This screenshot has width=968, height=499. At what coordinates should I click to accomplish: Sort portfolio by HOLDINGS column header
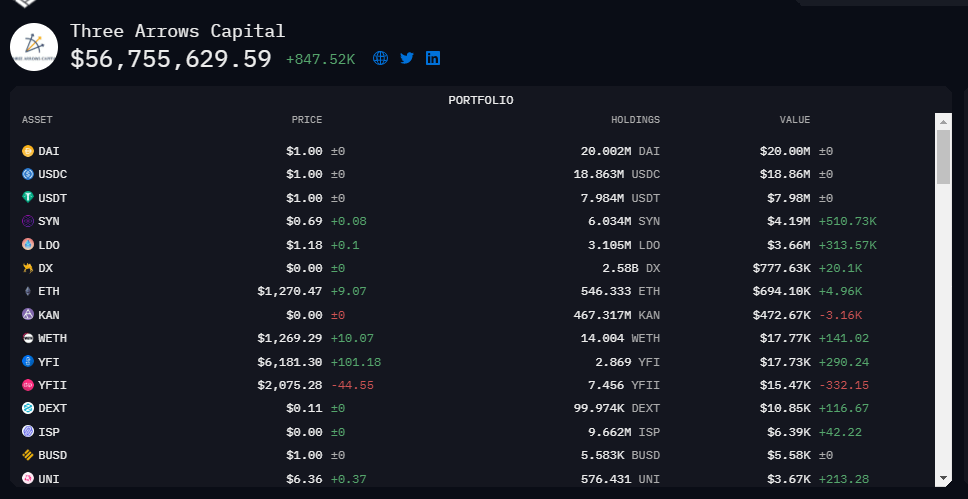[635, 120]
